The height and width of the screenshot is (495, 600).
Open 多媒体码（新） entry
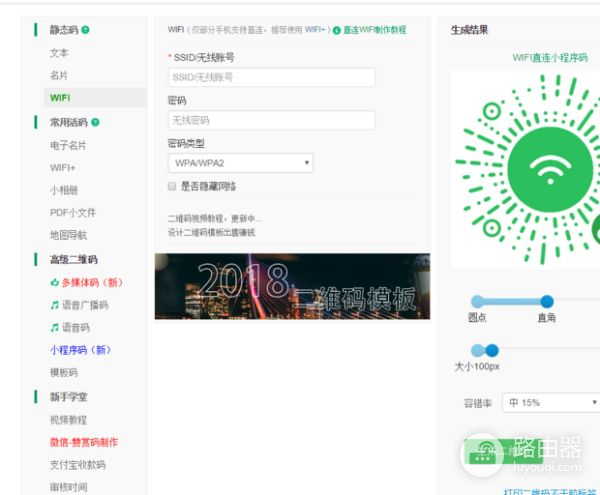click(x=92, y=282)
